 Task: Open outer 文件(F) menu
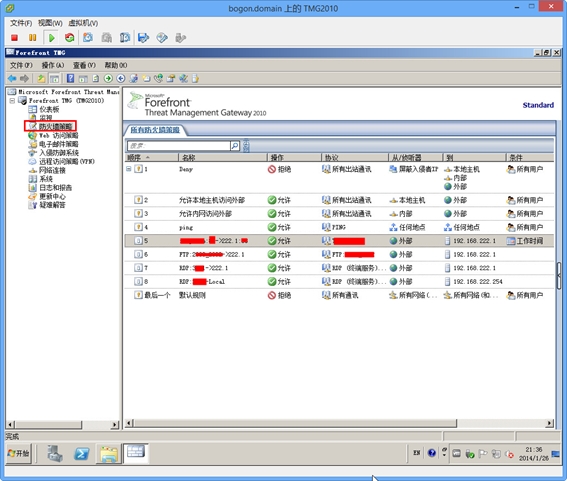(x=21, y=23)
